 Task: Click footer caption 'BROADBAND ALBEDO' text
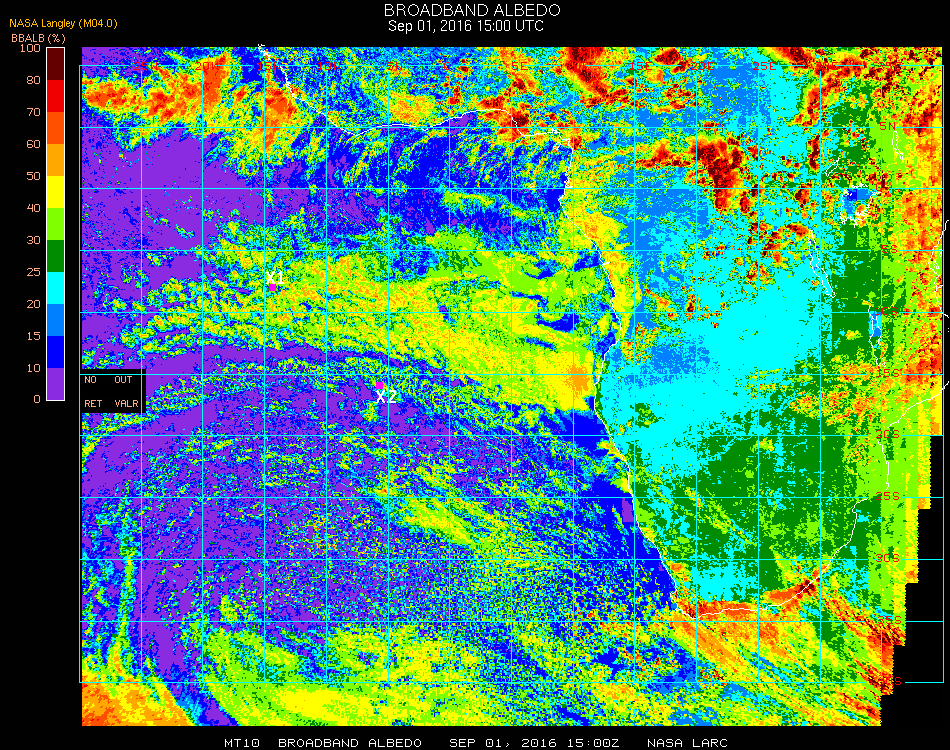tap(350, 743)
